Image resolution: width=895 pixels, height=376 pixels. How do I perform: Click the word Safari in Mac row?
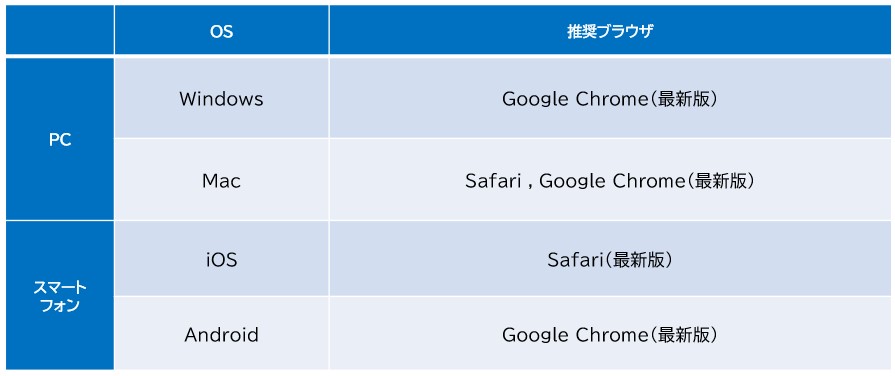(x=491, y=181)
